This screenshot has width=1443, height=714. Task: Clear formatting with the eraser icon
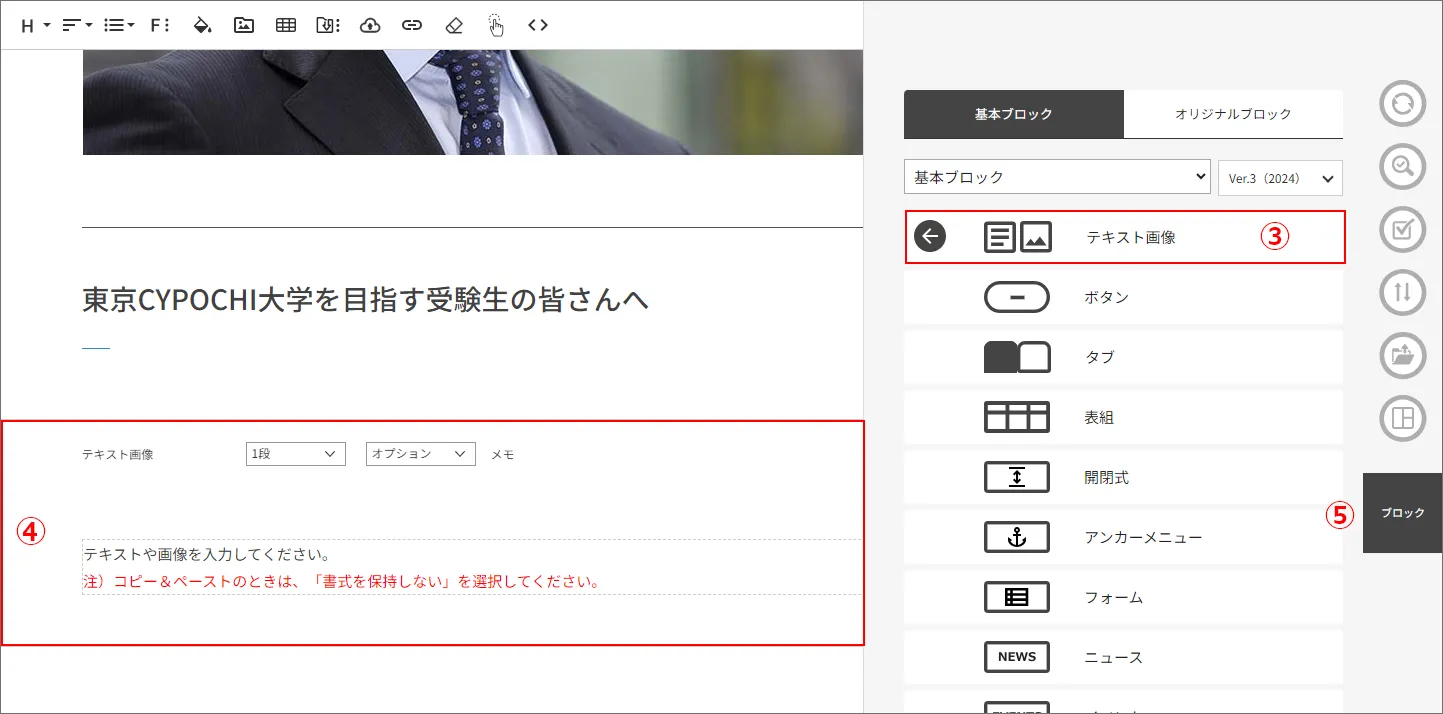tap(454, 26)
